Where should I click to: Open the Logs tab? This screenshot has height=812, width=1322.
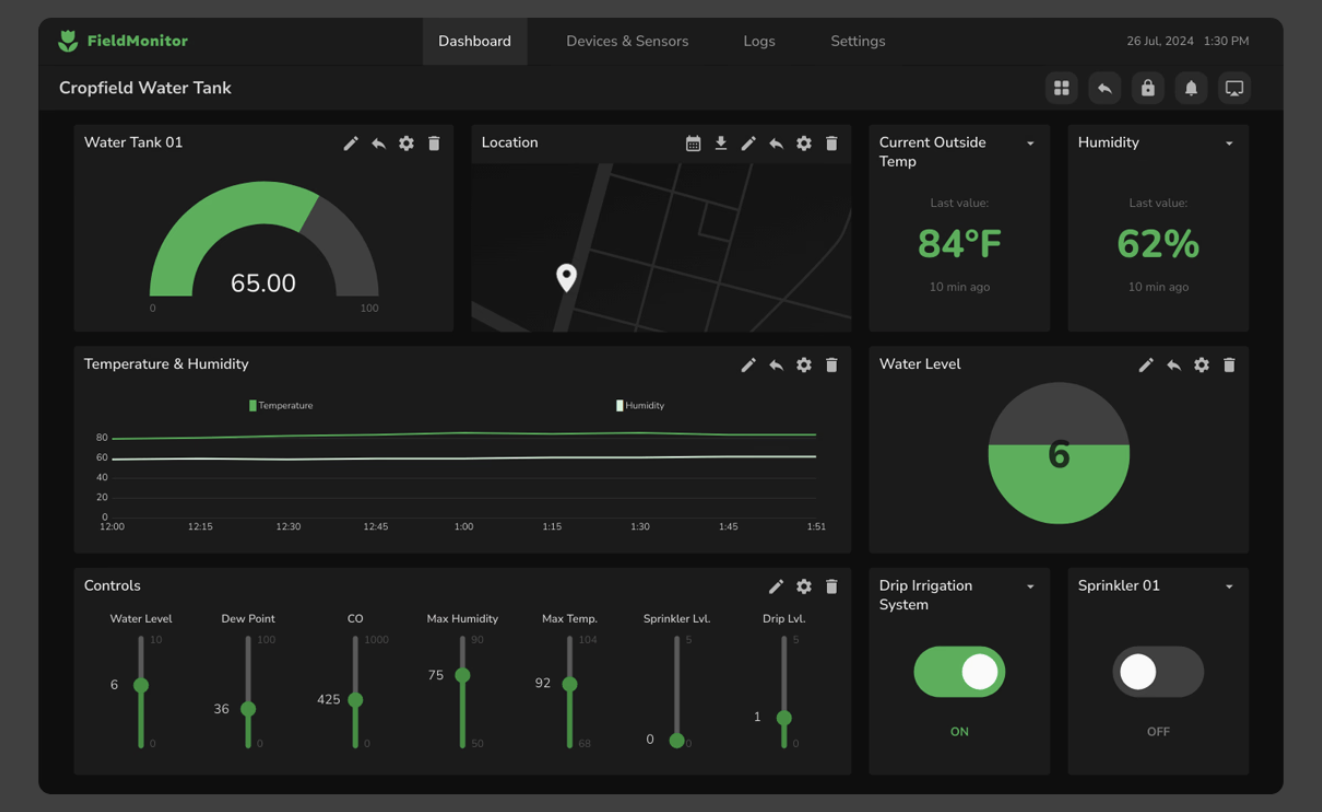point(759,41)
